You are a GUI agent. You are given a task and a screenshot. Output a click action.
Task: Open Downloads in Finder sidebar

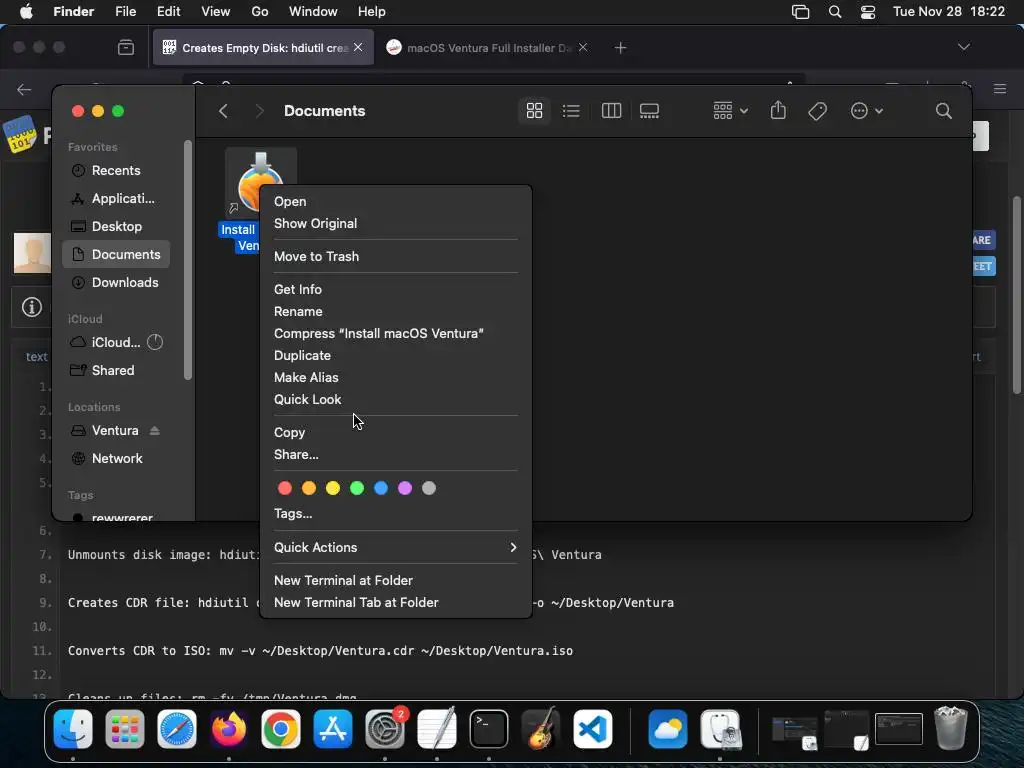pyautogui.click(x=116, y=283)
